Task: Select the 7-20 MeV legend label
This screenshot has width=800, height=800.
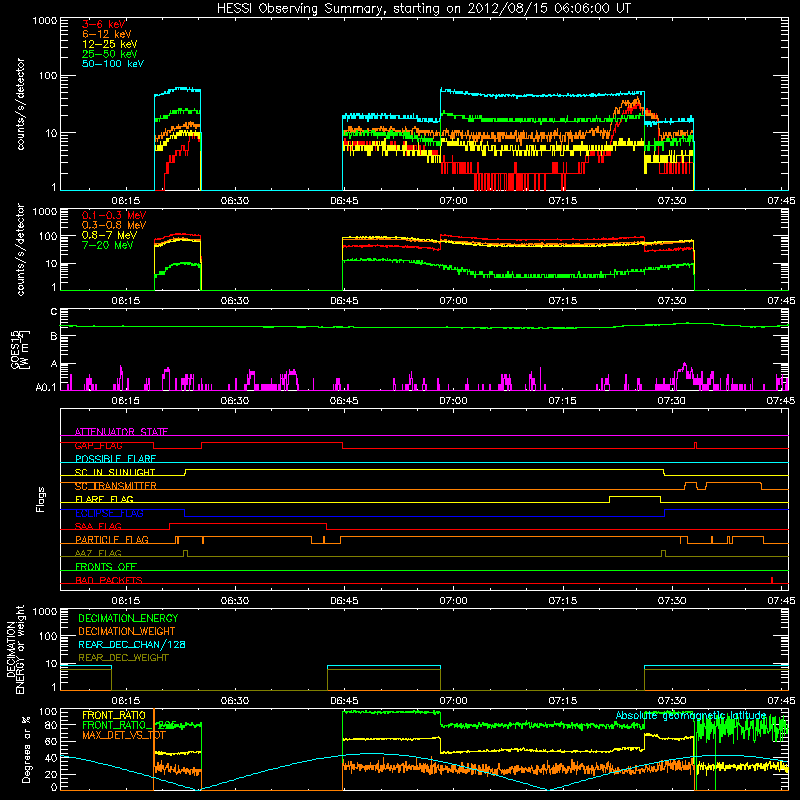Action: 108,245
